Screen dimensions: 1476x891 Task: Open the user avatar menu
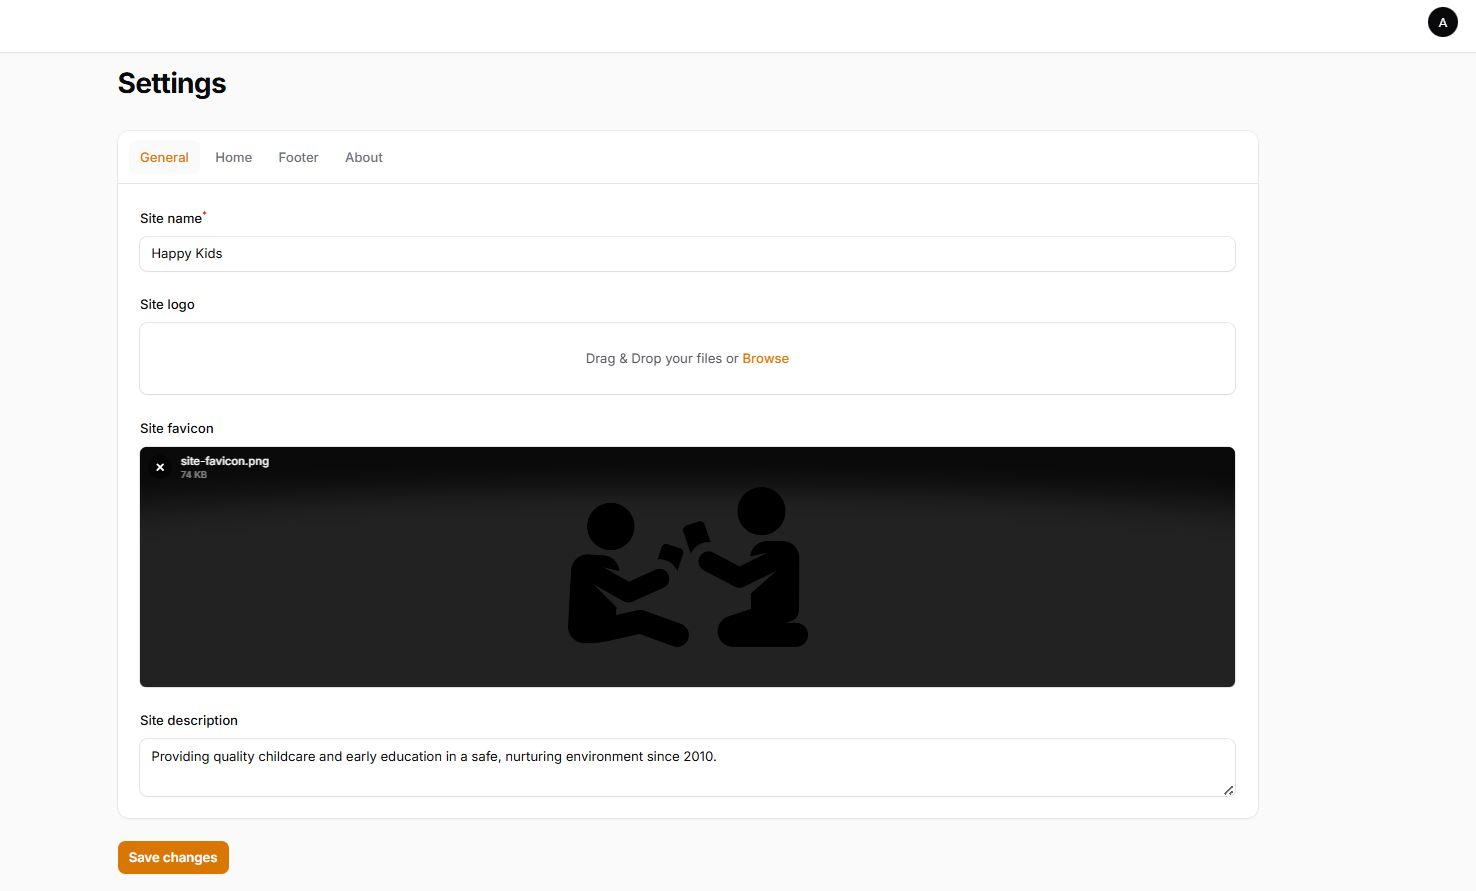coord(1442,22)
